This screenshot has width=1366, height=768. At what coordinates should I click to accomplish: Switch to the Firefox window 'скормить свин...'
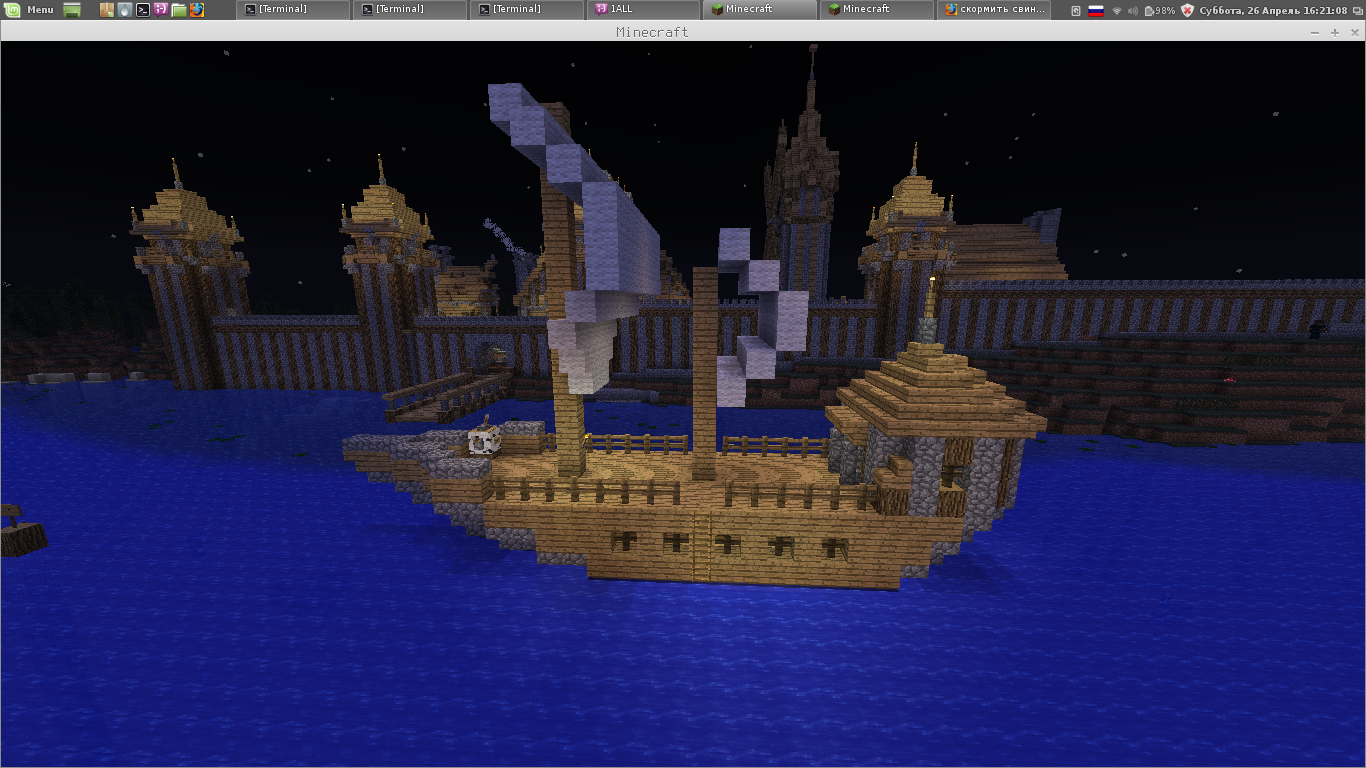[993, 9]
